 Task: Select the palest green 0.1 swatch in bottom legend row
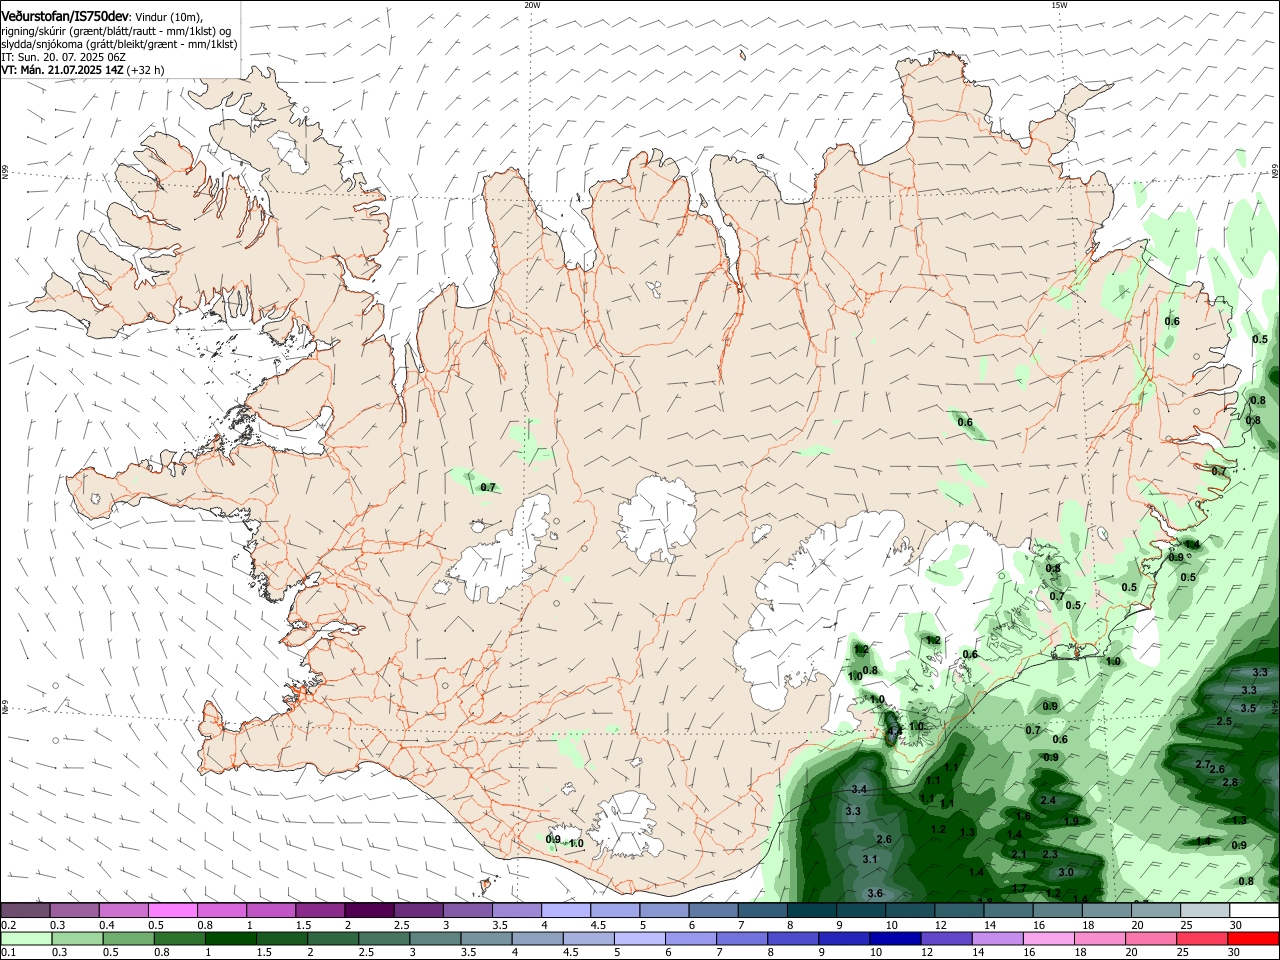click(25, 939)
